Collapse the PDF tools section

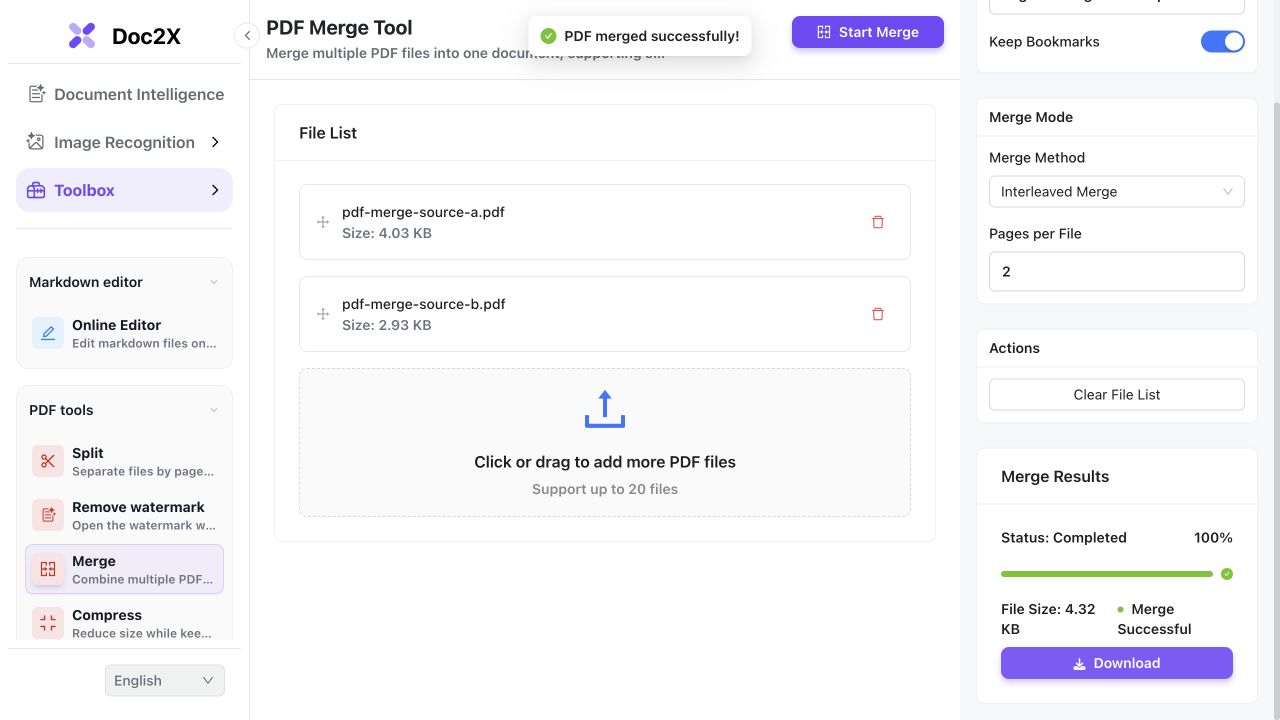click(x=213, y=410)
